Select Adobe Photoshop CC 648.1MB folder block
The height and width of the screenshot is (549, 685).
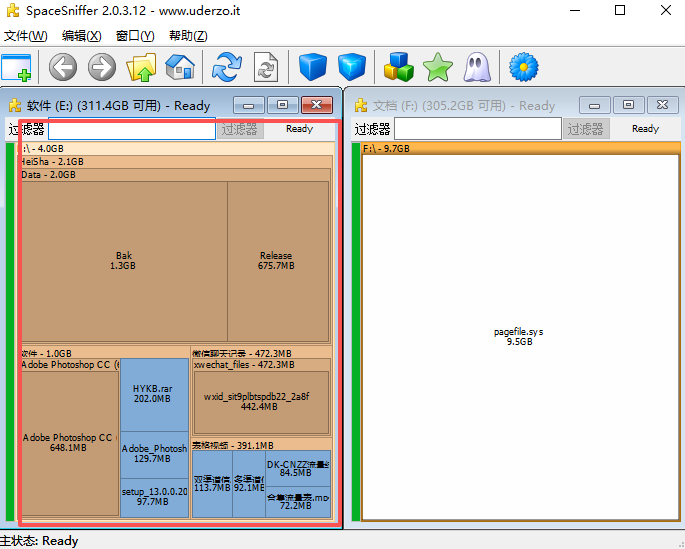pos(70,443)
